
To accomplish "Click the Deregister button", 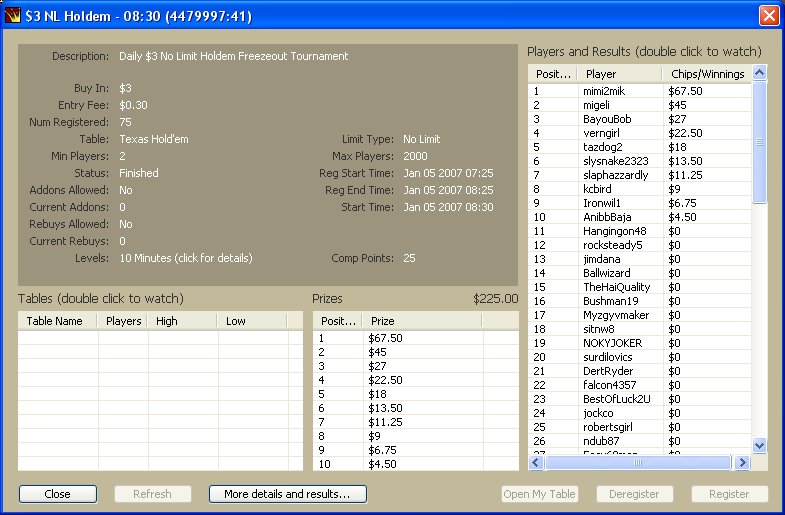I will (x=634, y=494).
